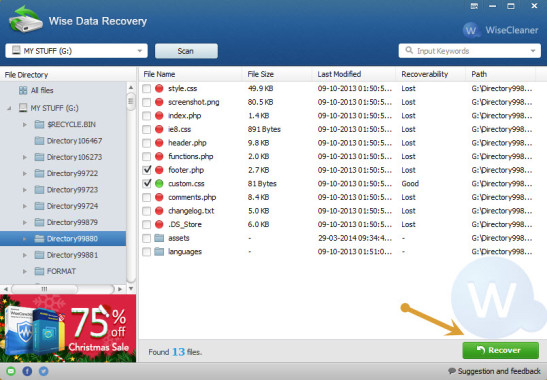Screen dimensions: 547x380
Task: Open the Input Keywords dropdown arrow
Action: [x=533, y=51]
